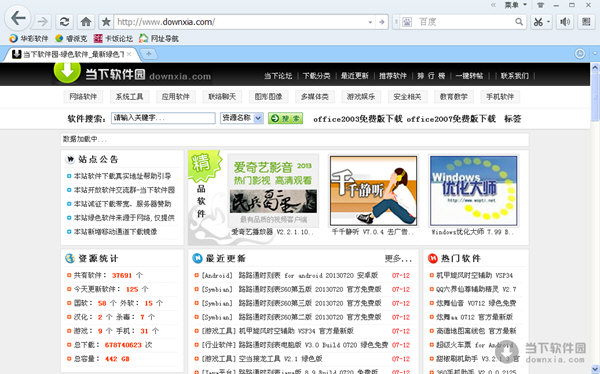Expand the address bar history dropdown
The height and width of the screenshot is (374, 600).
370,22
